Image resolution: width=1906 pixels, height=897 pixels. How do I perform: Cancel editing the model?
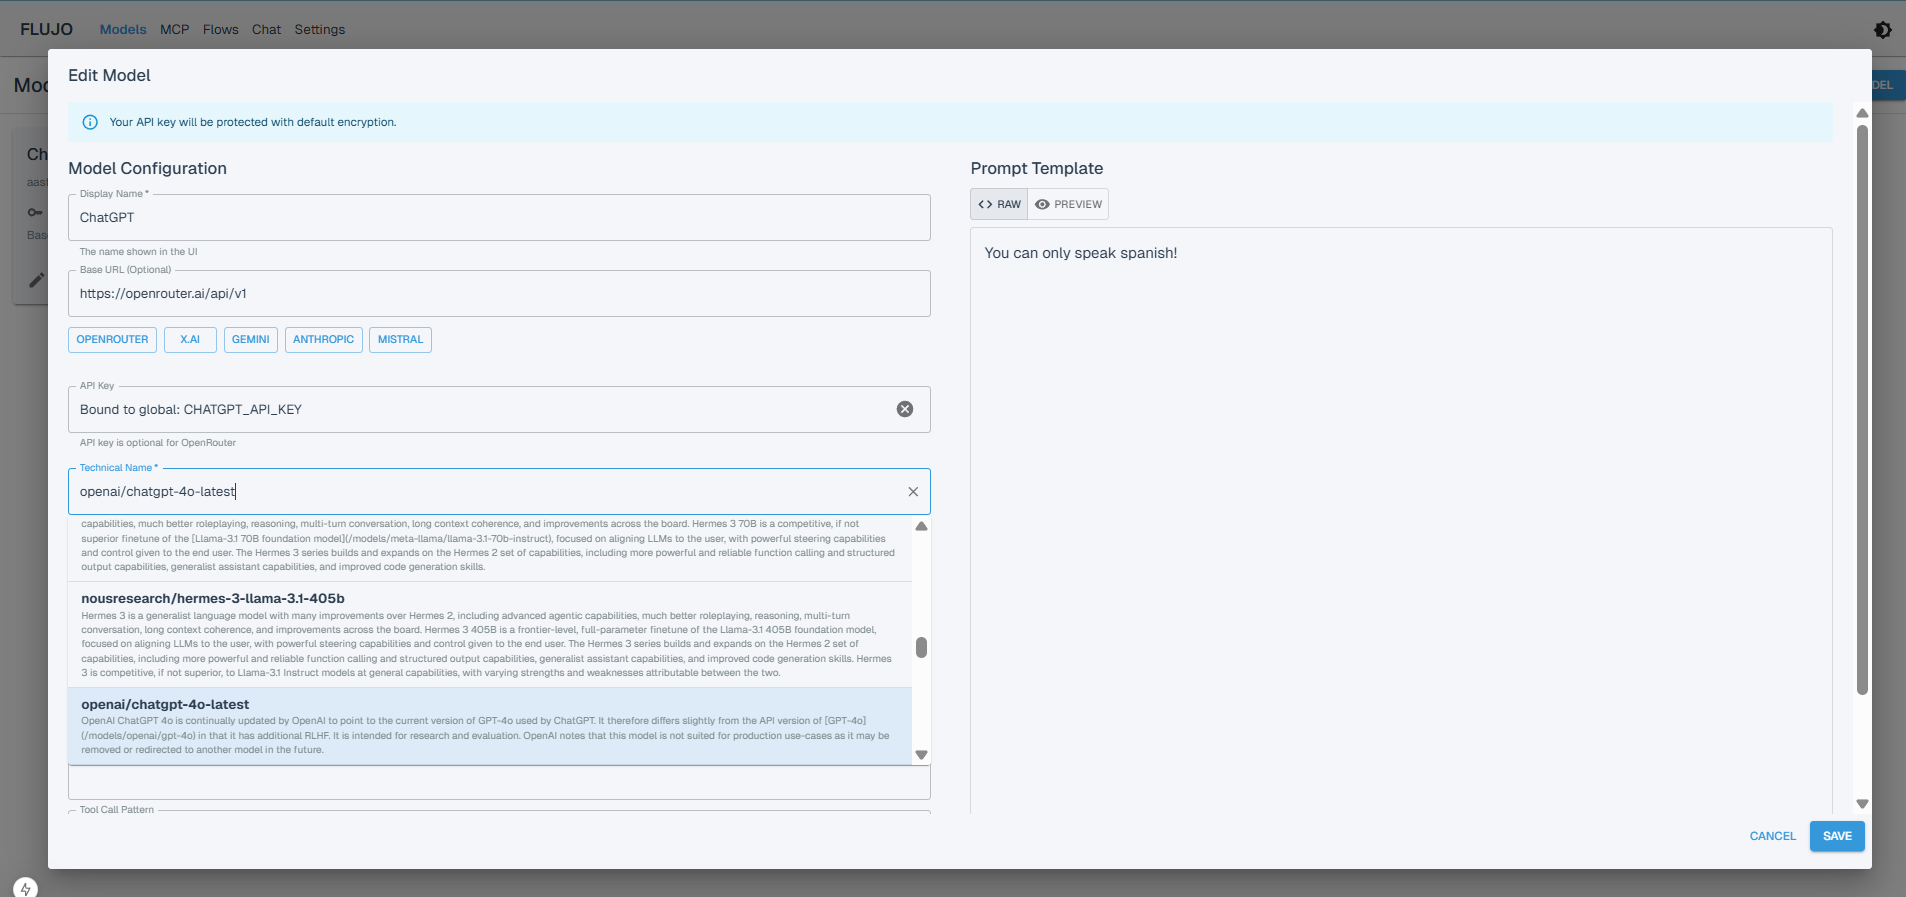point(1772,836)
